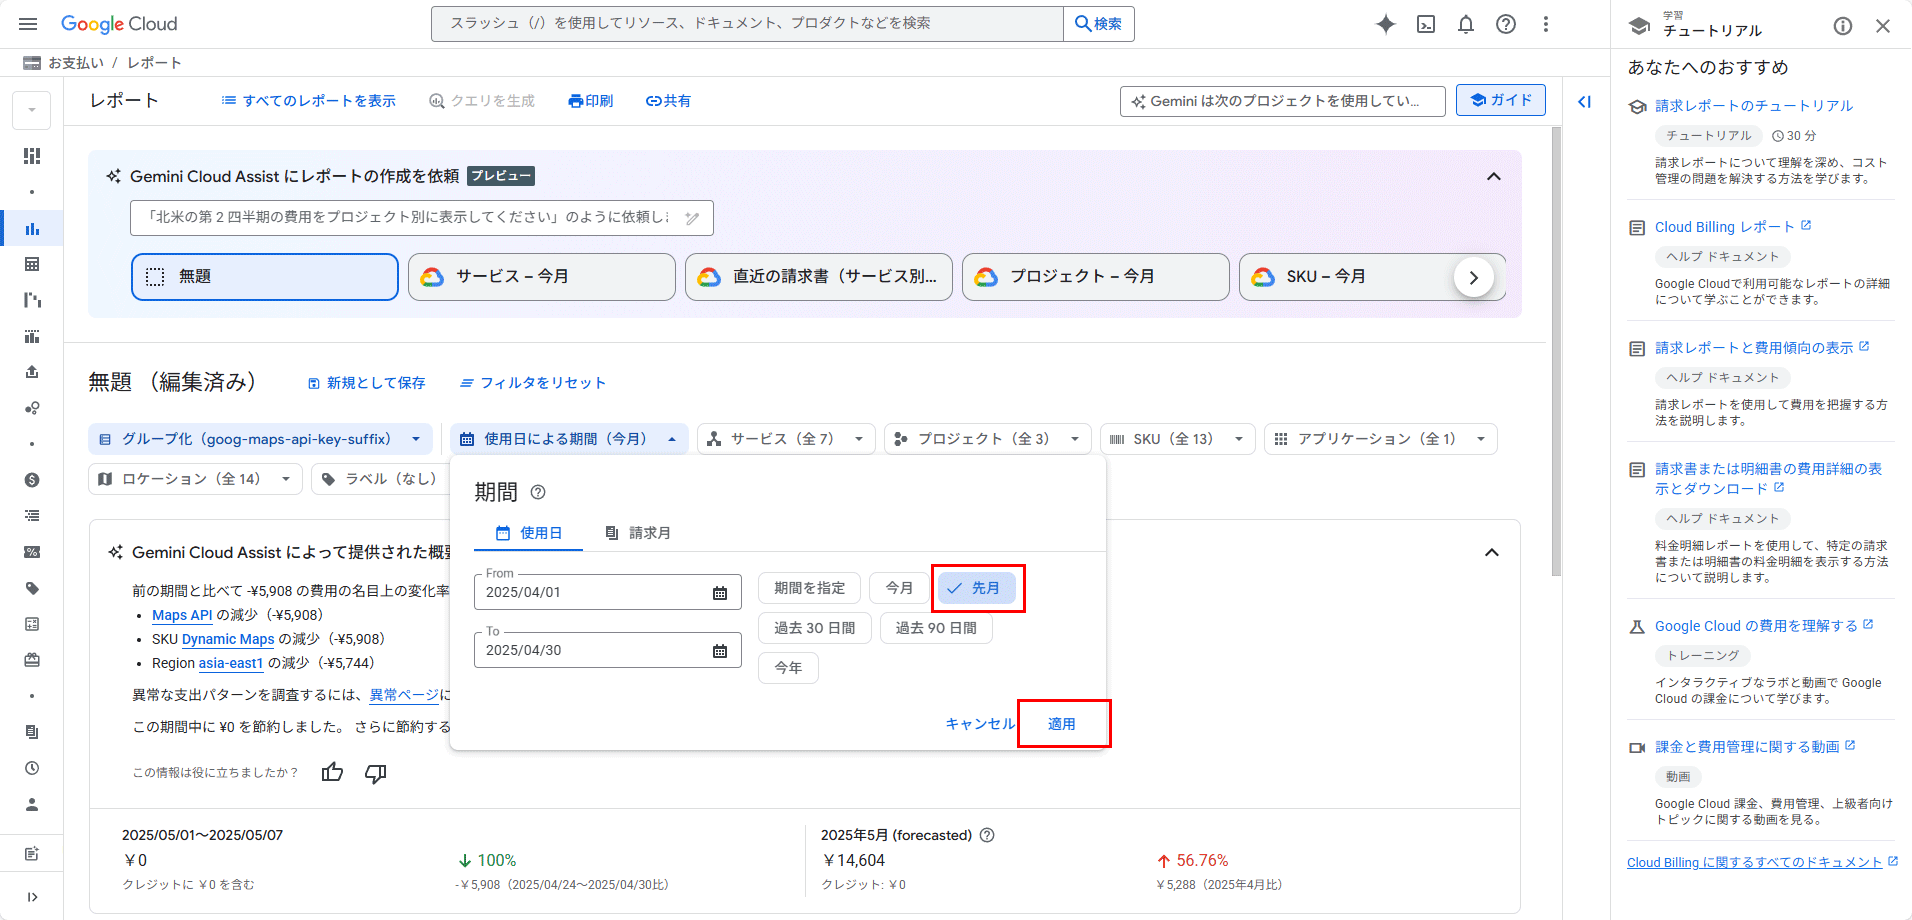Close the tutorial side panel
This screenshot has height=920, width=1912.
point(1883,26)
